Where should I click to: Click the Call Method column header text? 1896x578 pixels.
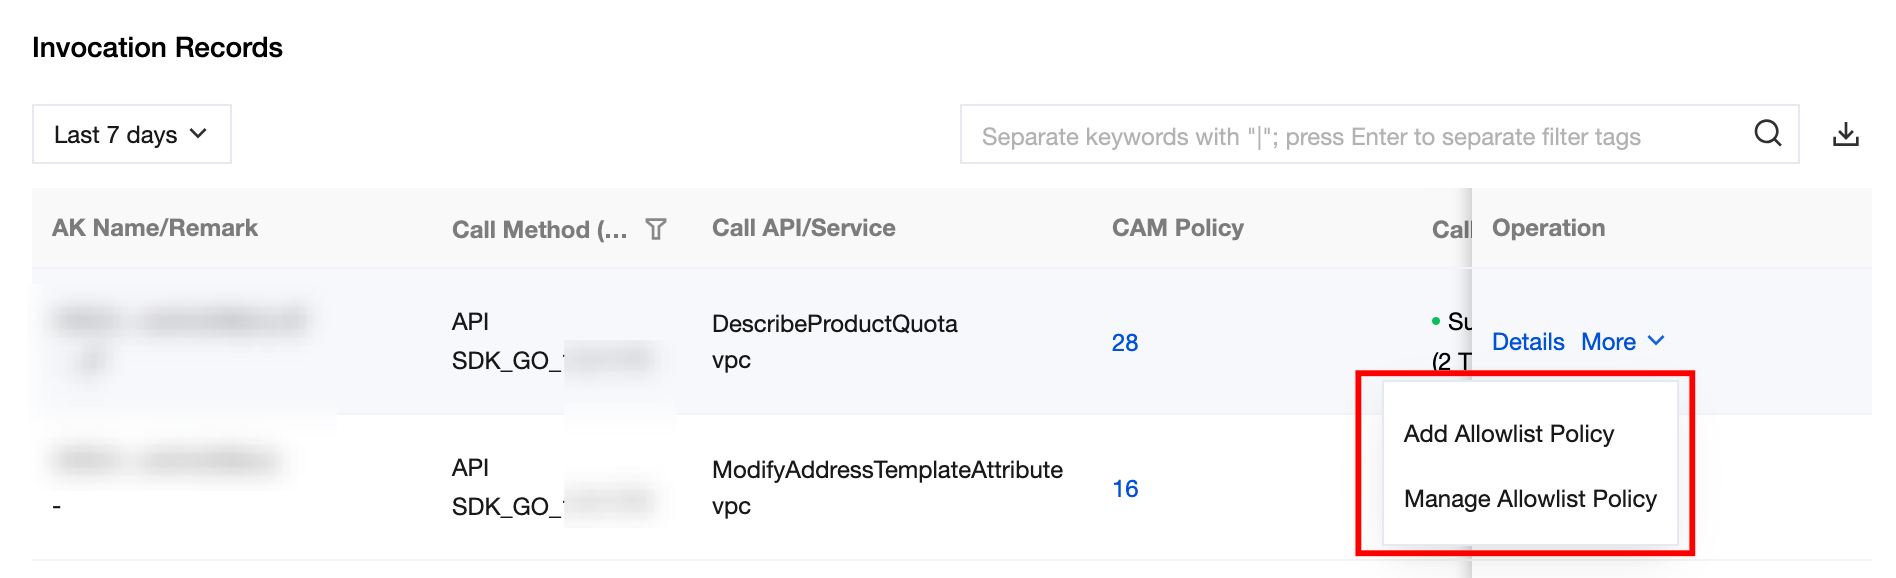tap(539, 230)
